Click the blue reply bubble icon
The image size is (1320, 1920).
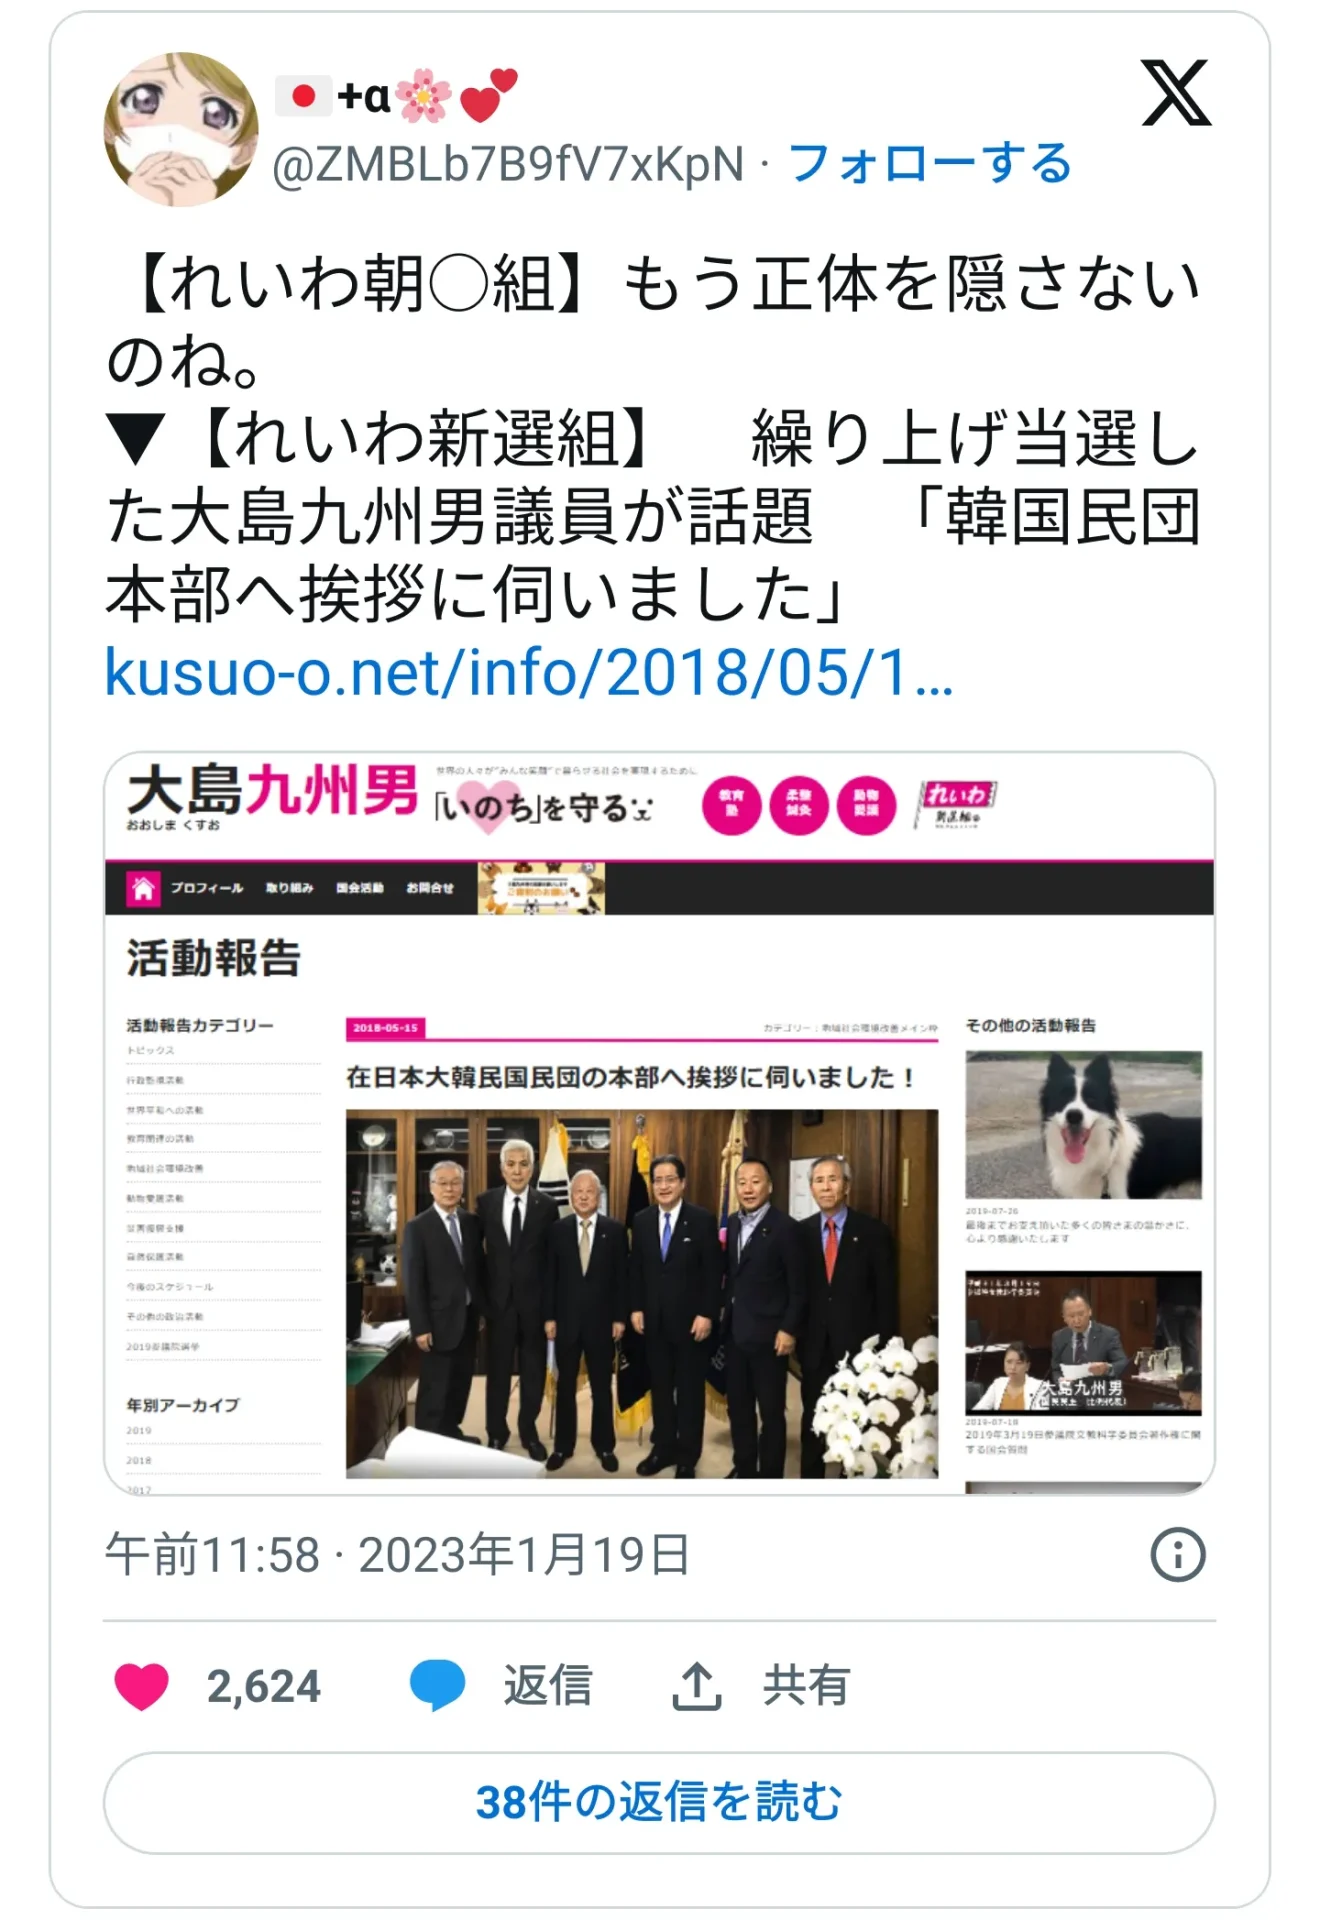point(438,1685)
